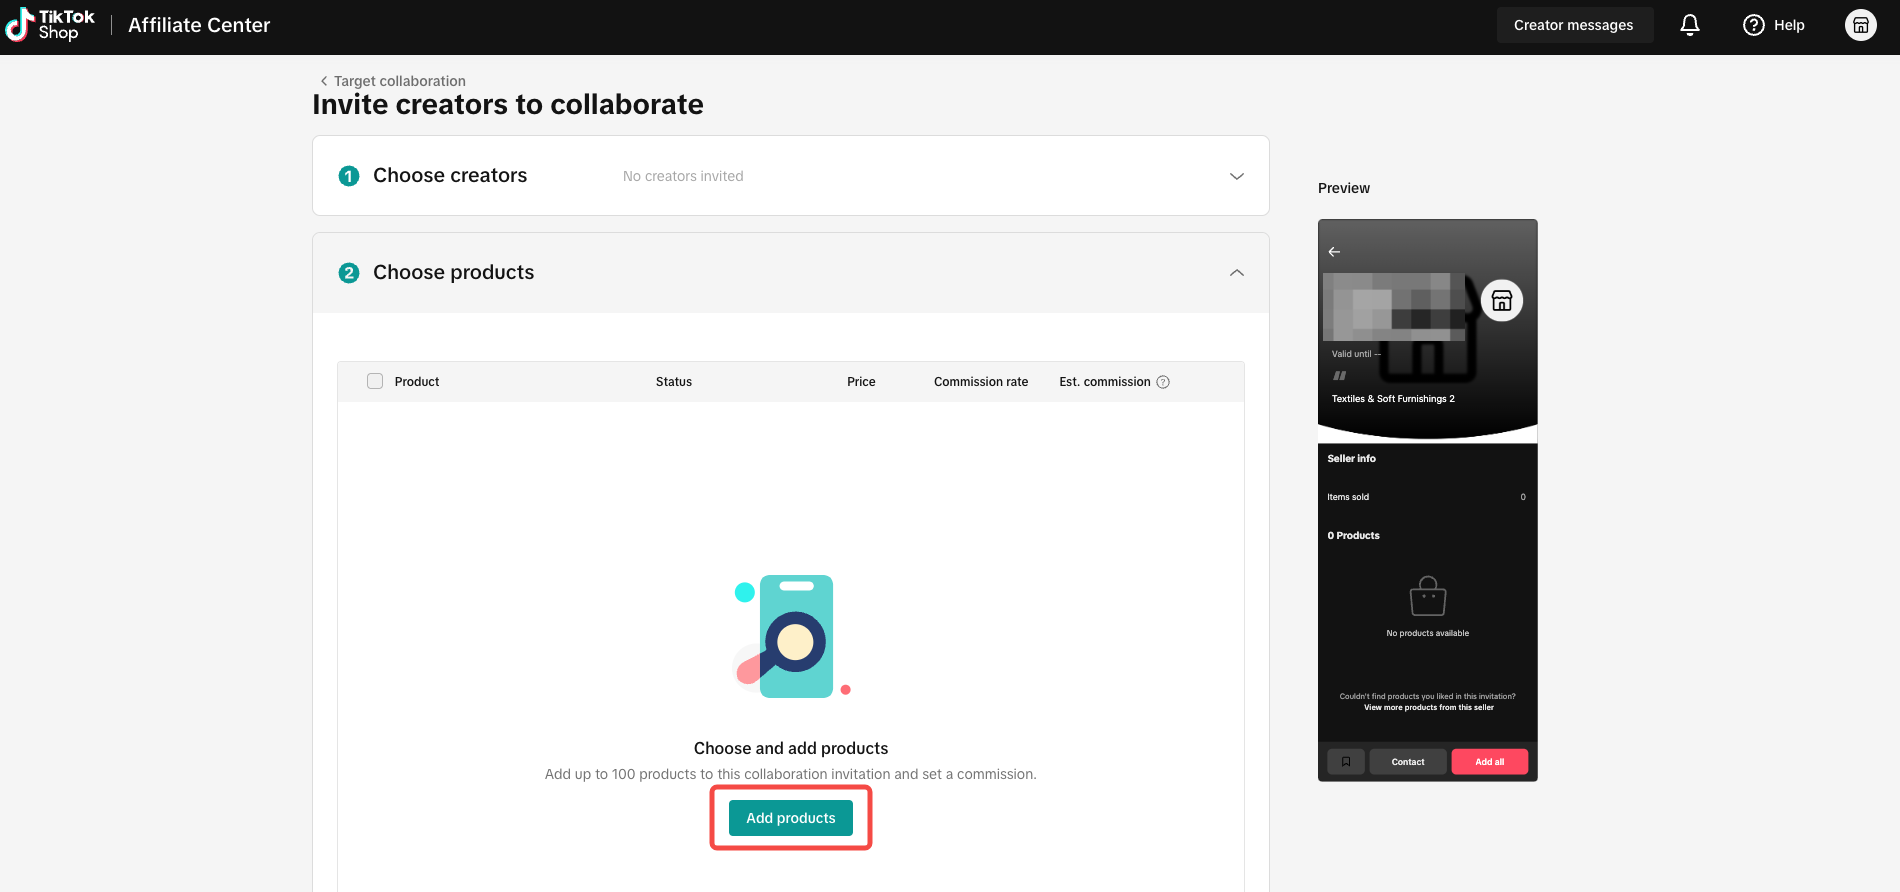Image resolution: width=1900 pixels, height=892 pixels.
Task: Click the bookmark icon in preview
Action: click(x=1346, y=762)
